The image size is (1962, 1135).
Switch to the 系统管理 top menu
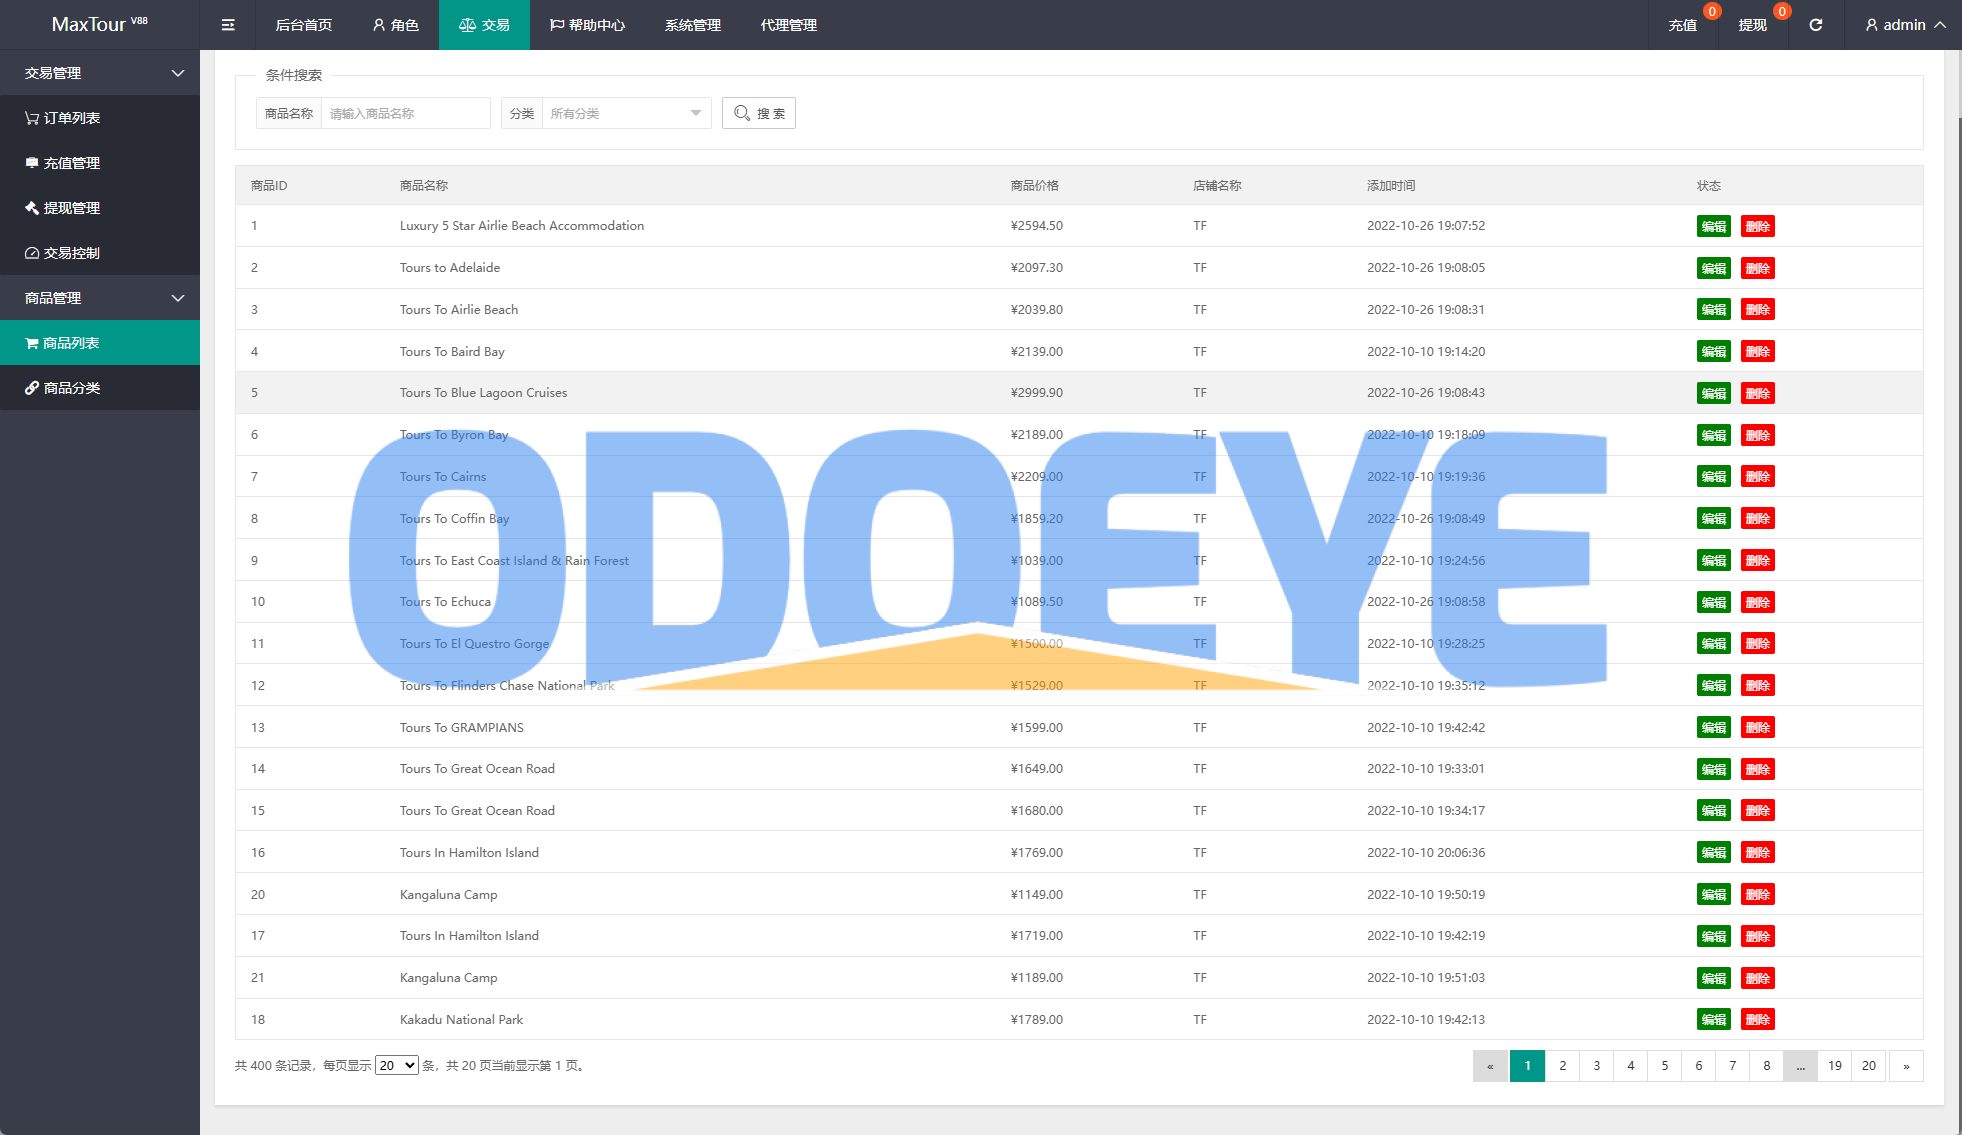(x=692, y=25)
